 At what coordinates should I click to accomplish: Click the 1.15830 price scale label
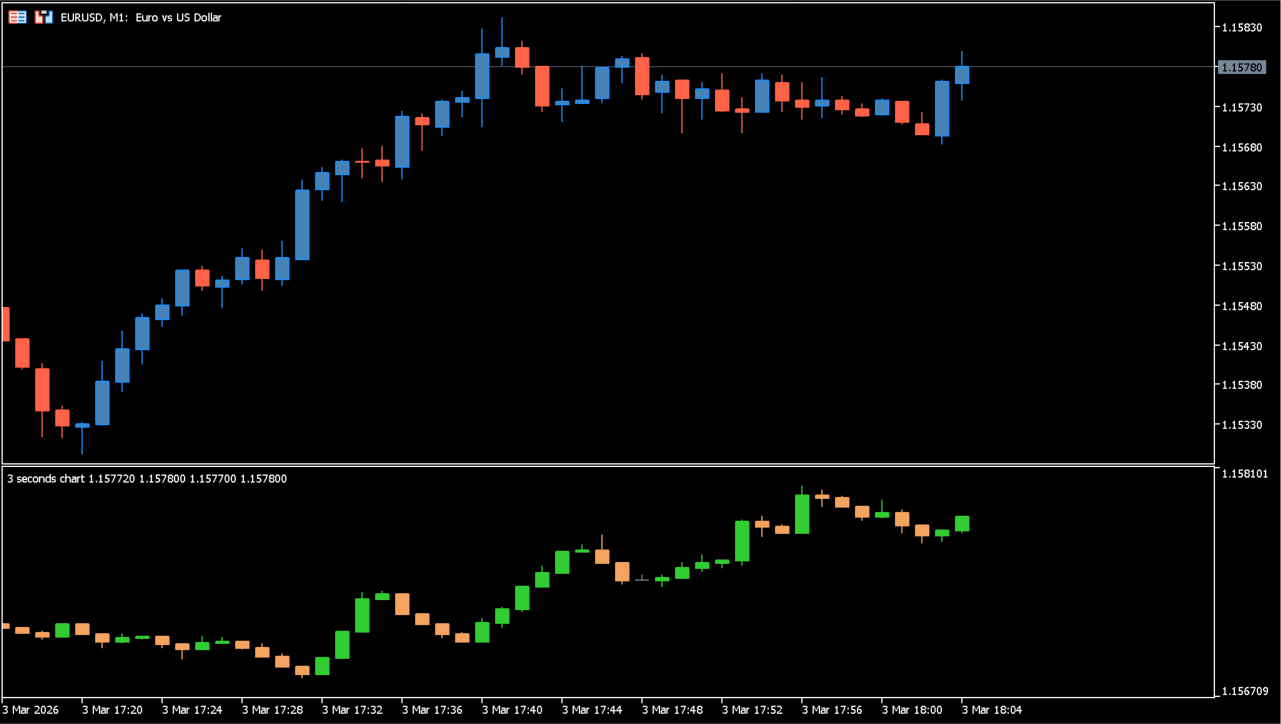click(x=1242, y=28)
